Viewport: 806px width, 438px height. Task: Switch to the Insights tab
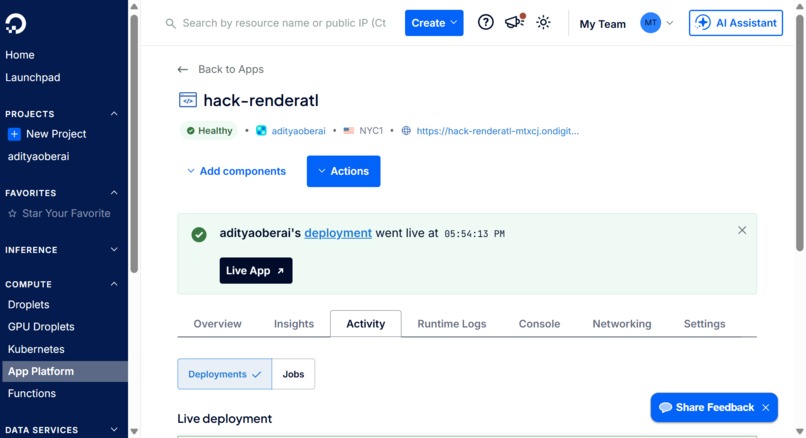pyautogui.click(x=294, y=324)
